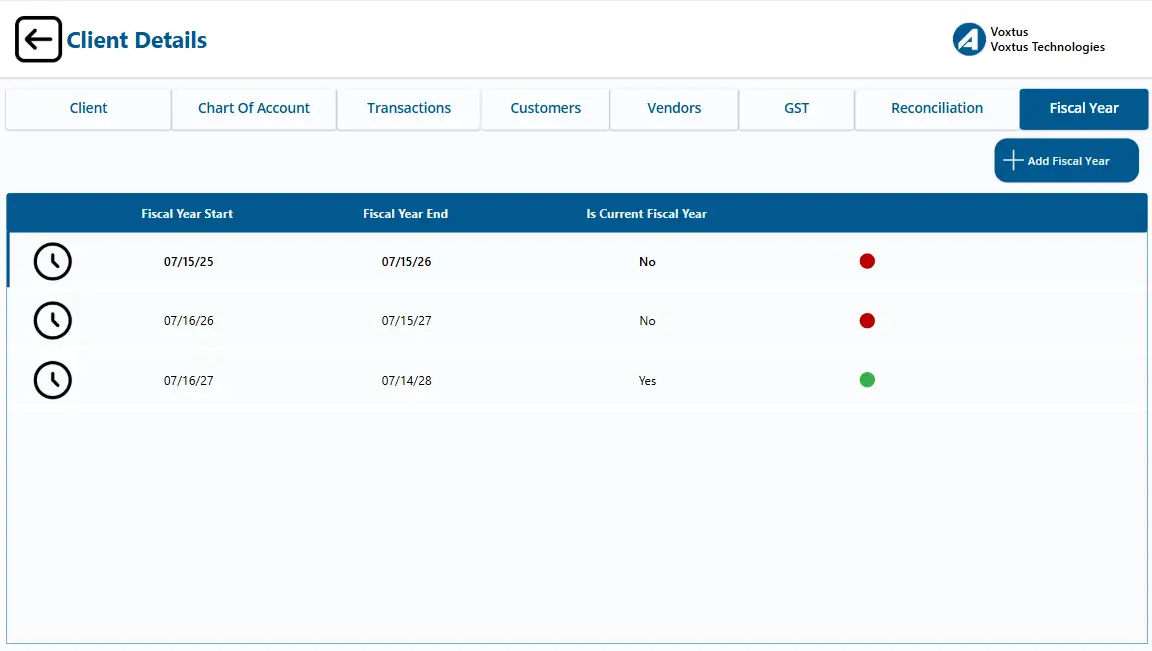Image resolution: width=1152 pixels, height=651 pixels.
Task: Click red status dot in 07/15/25 row
Action: pyautogui.click(x=867, y=262)
